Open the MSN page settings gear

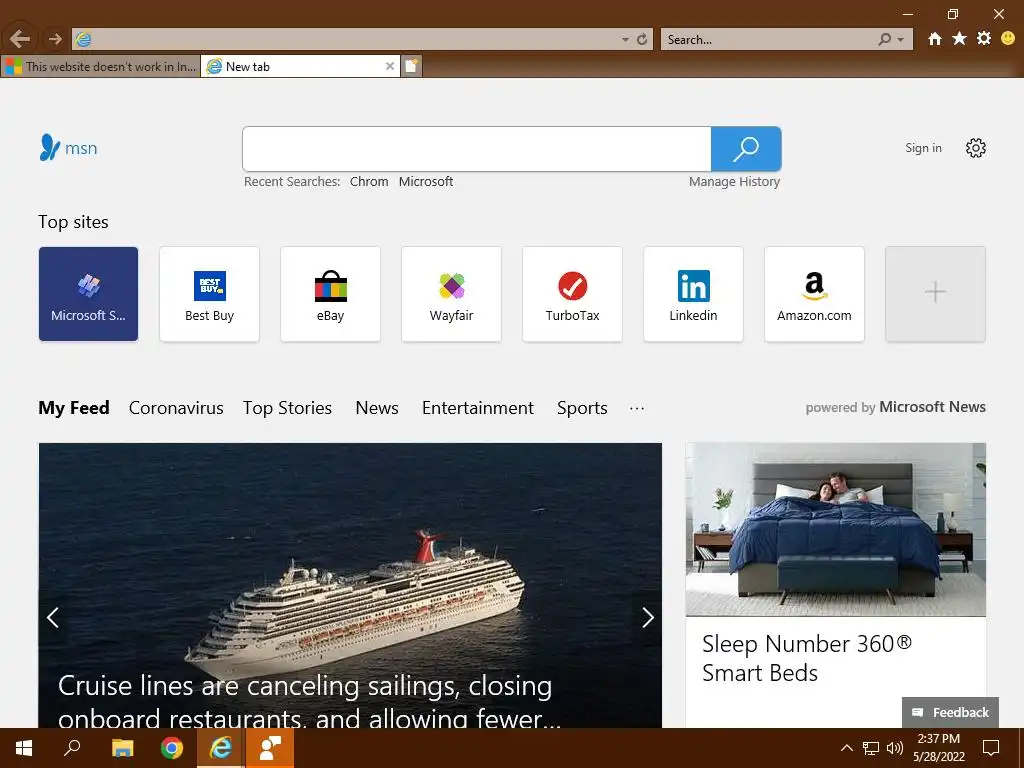976,148
